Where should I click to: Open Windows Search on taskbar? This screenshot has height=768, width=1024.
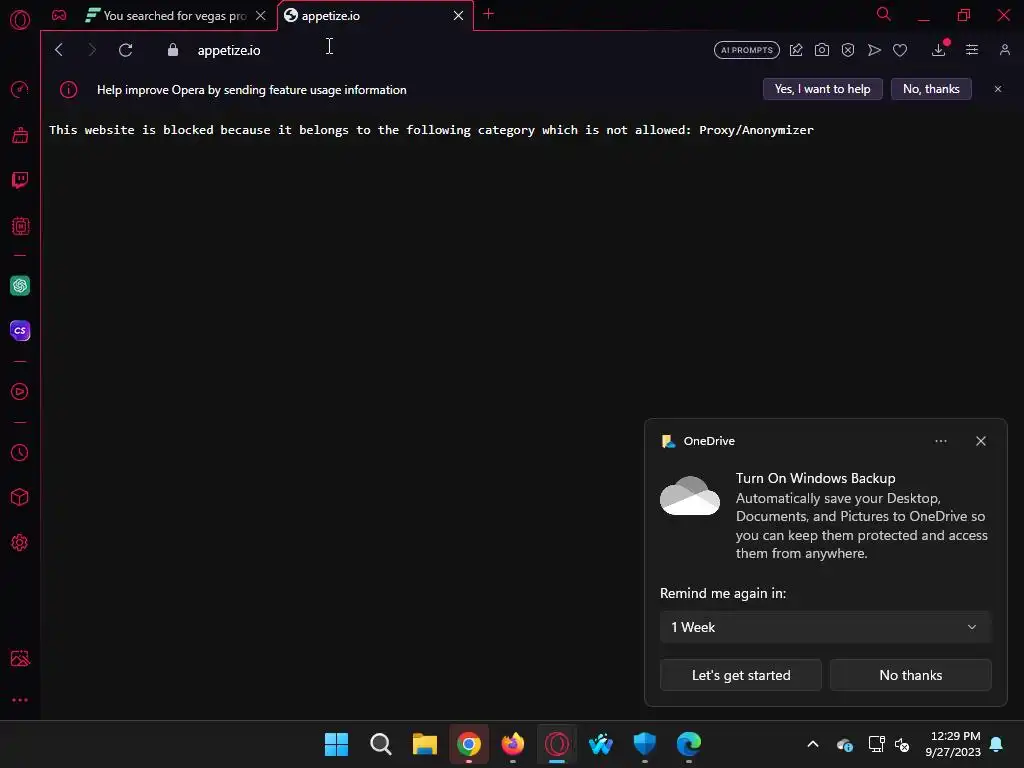click(x=380, y=744)
